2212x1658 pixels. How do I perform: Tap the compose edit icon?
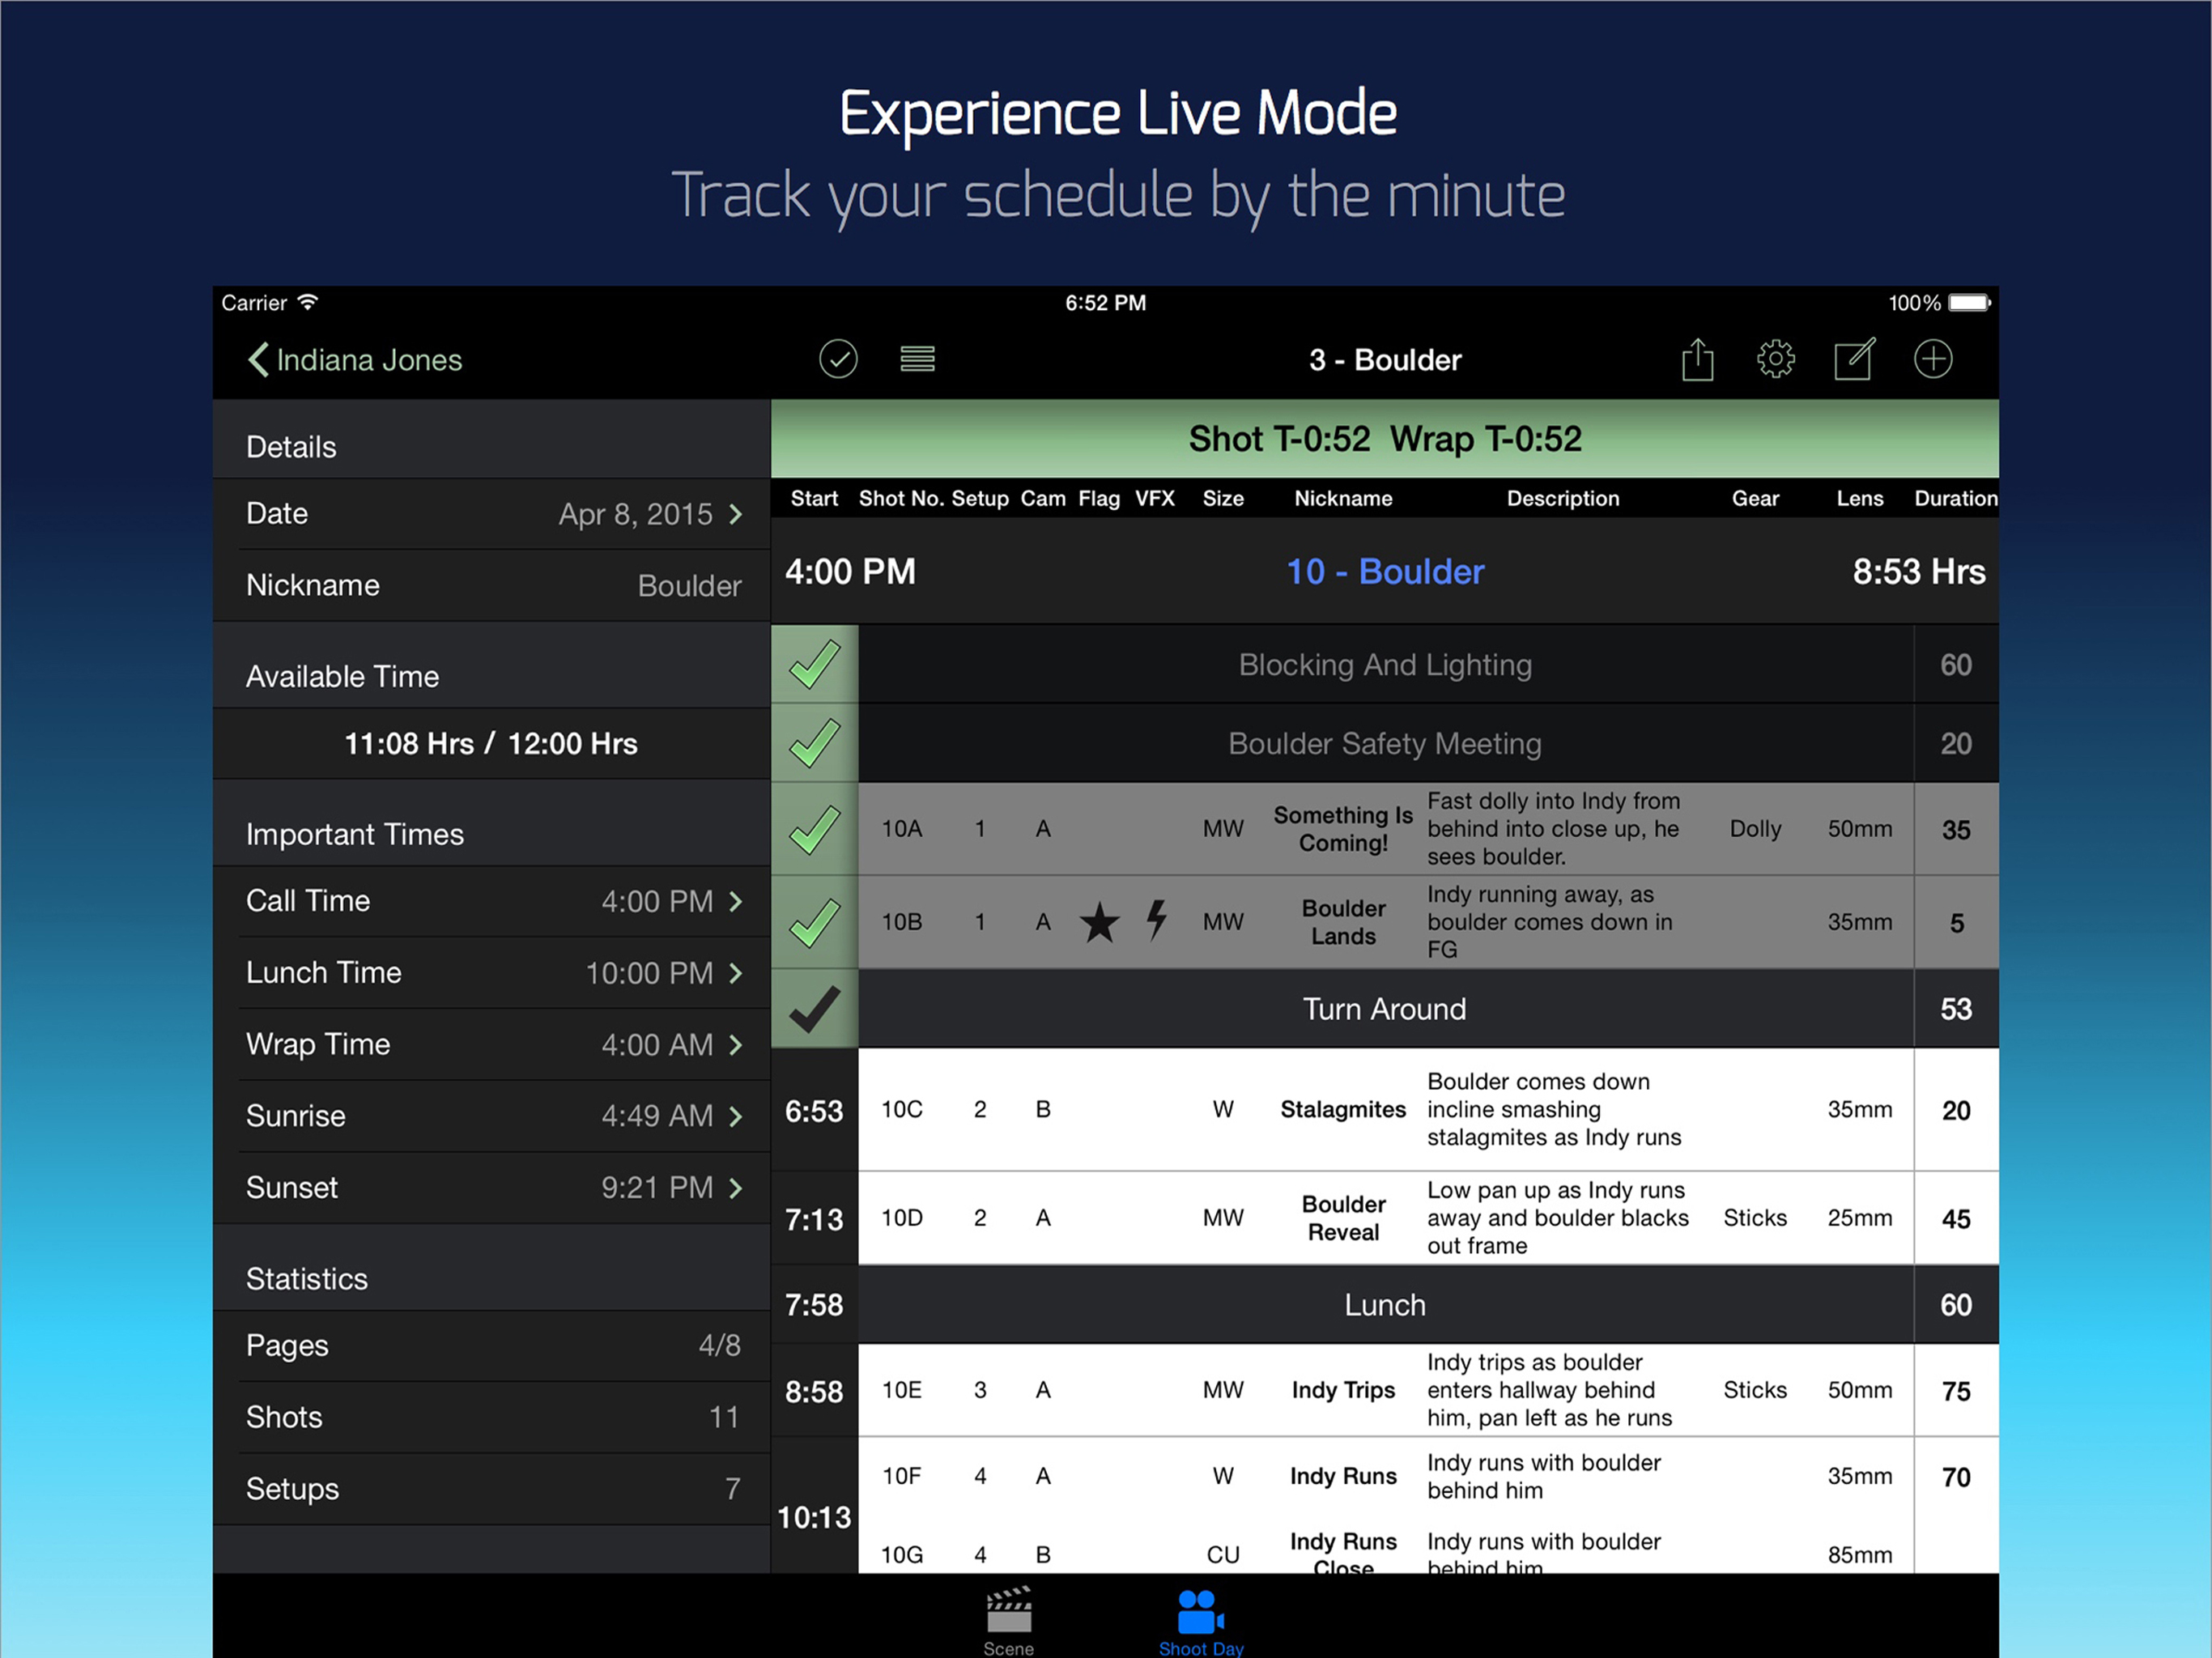tap(1854, 359)
